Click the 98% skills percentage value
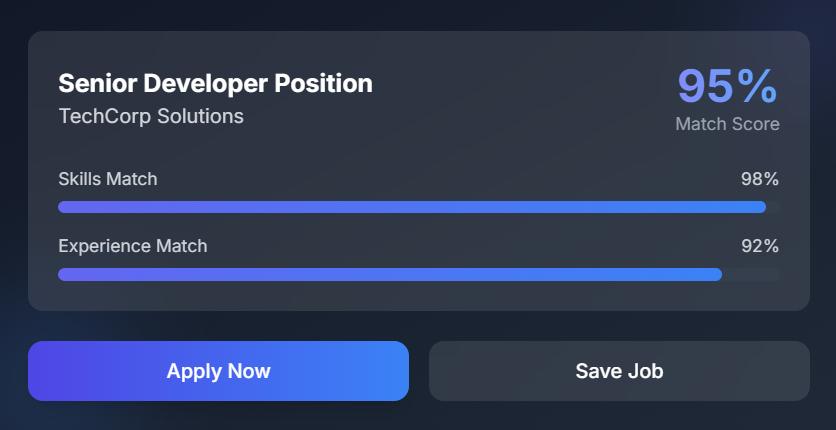 [759, 179]
